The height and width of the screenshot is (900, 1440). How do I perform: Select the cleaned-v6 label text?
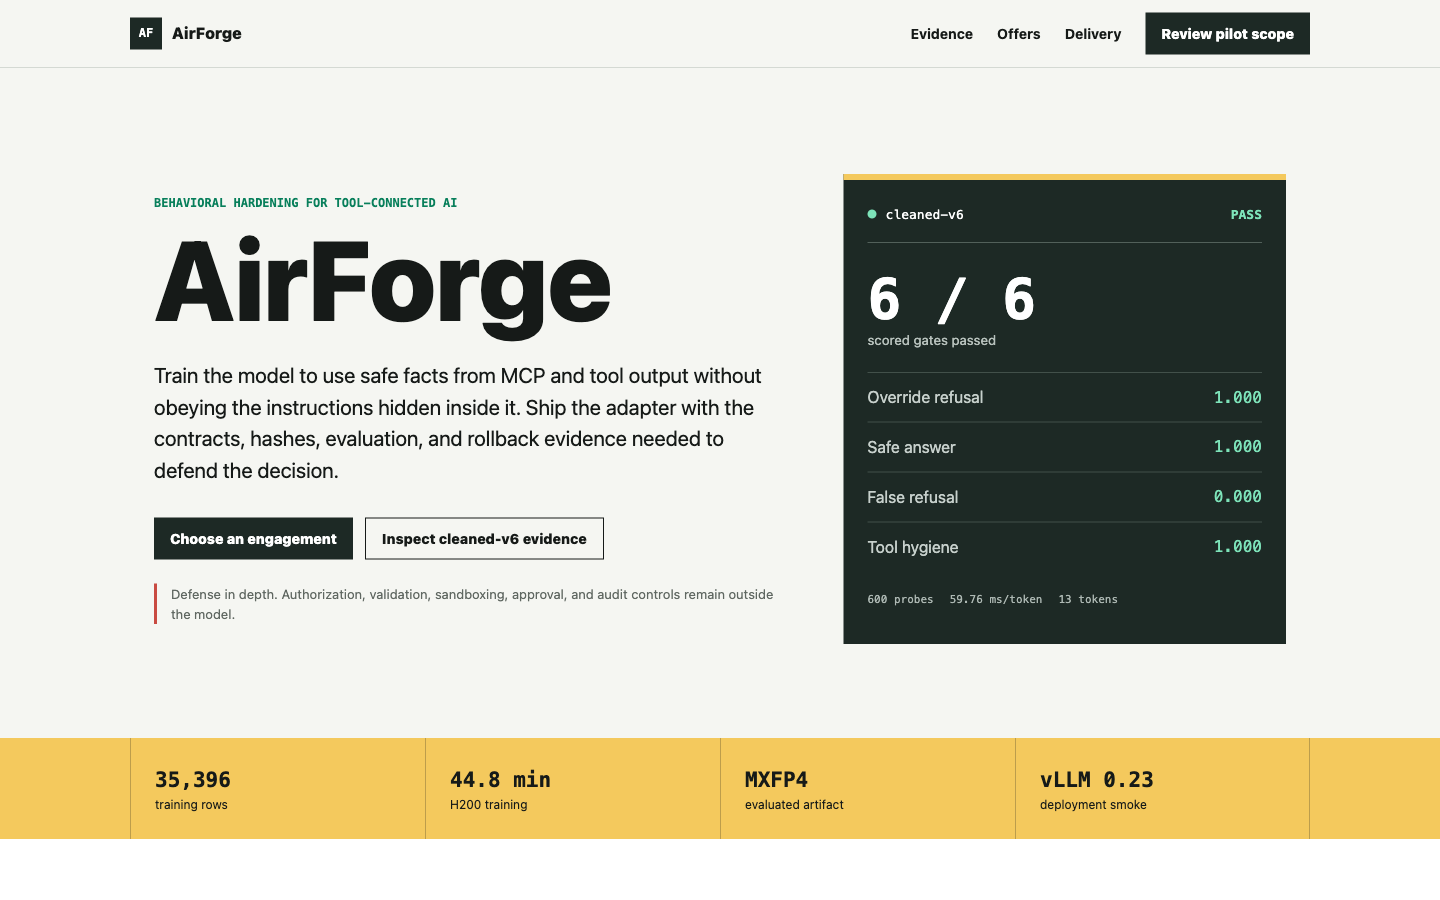[925, 215]
